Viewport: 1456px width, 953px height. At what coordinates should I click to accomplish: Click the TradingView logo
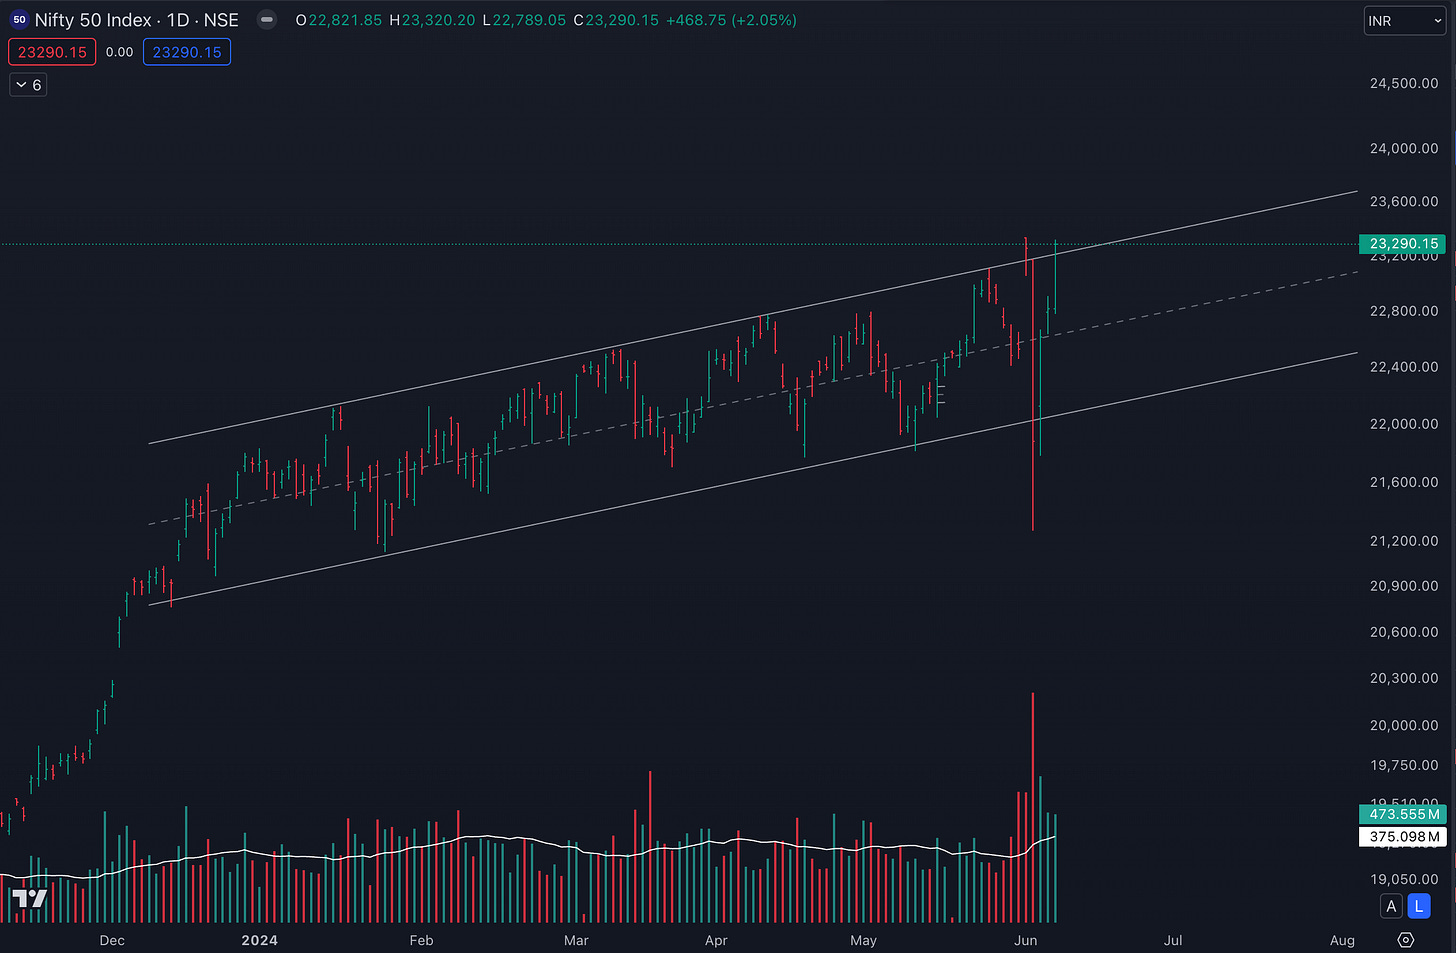point(30,898)
